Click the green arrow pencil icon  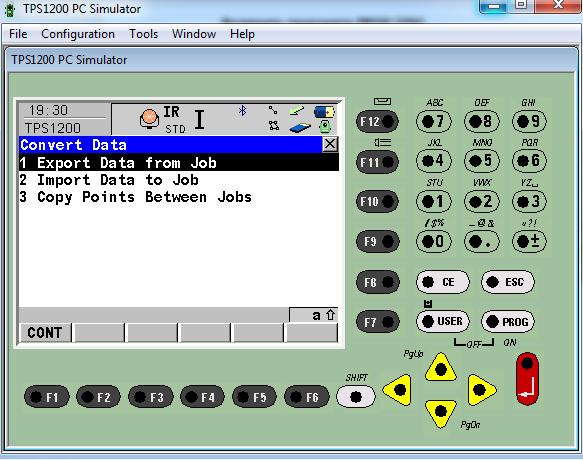pyautogui.click(x=297, y=110)
